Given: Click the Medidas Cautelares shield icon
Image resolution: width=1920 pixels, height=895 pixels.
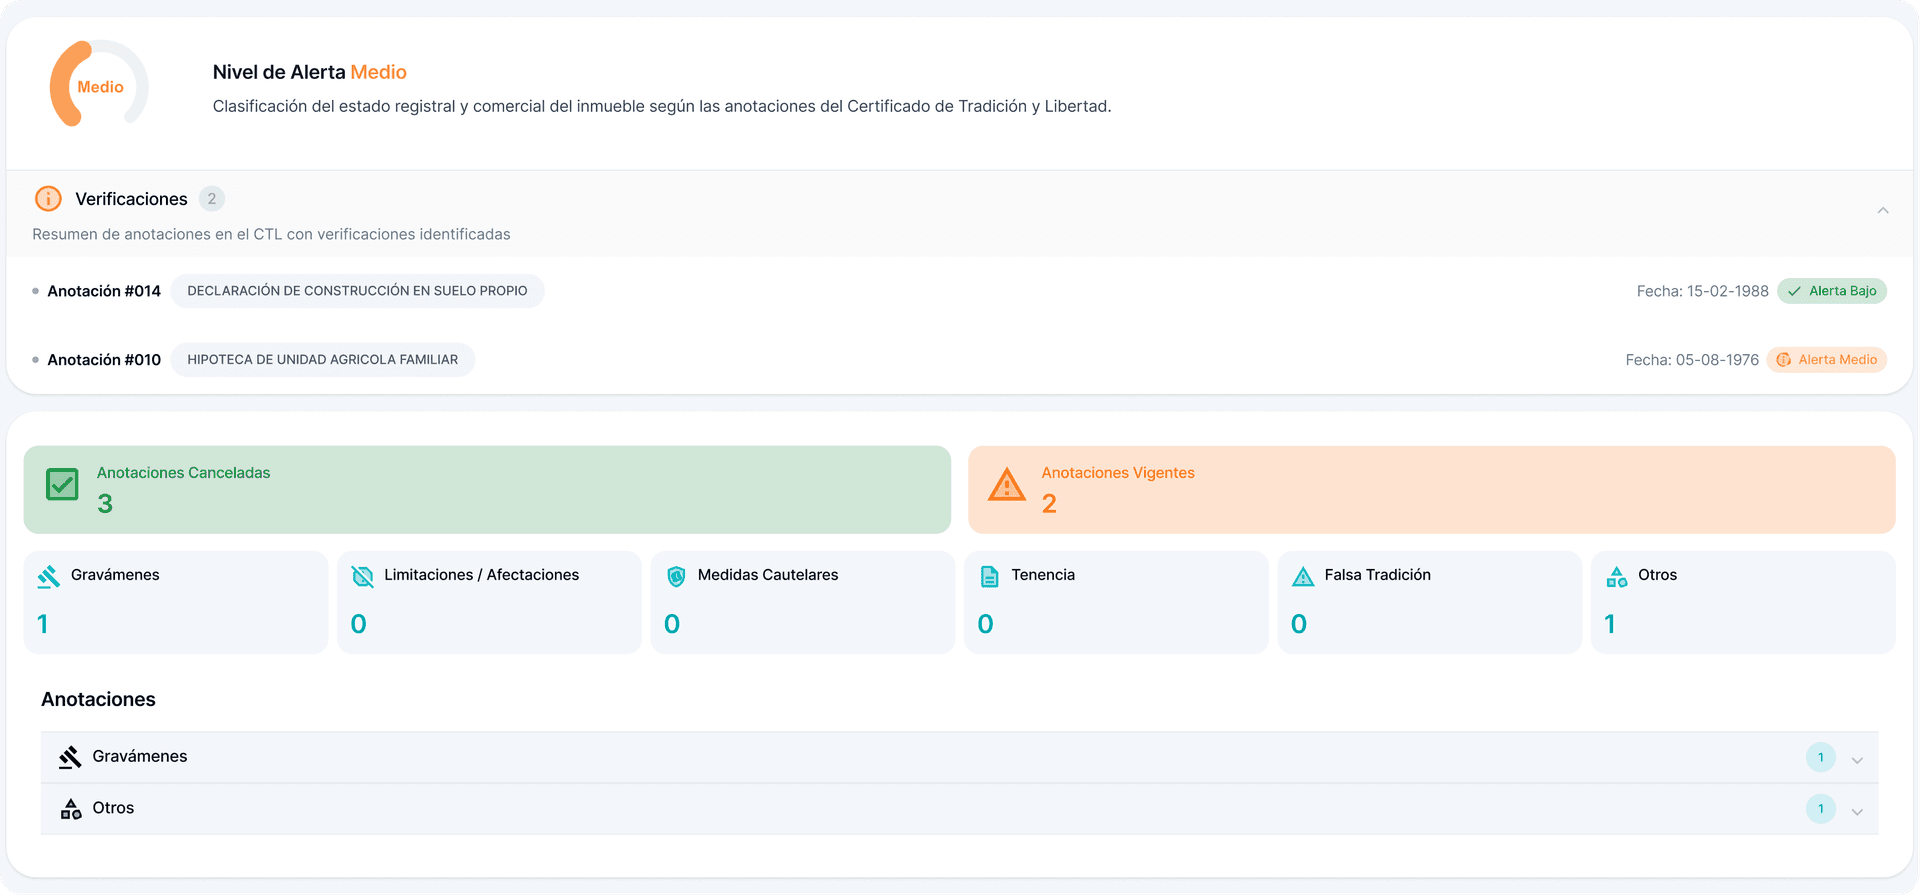Looking at the screenshot, I should click(676, 577).
